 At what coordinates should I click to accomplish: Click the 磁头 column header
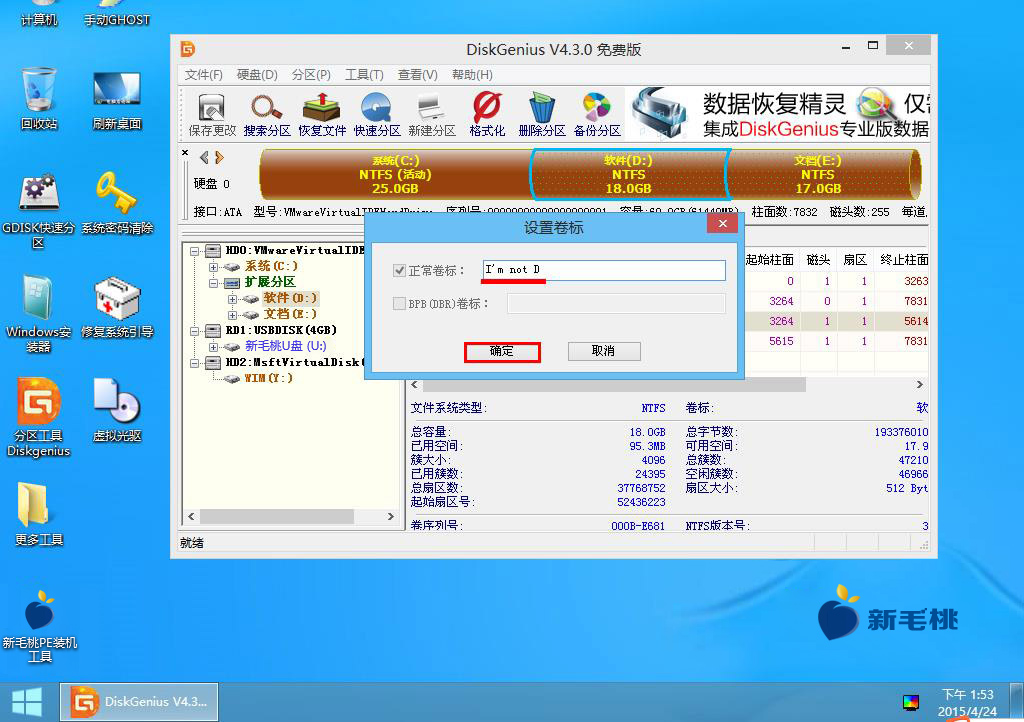(818, 260)
